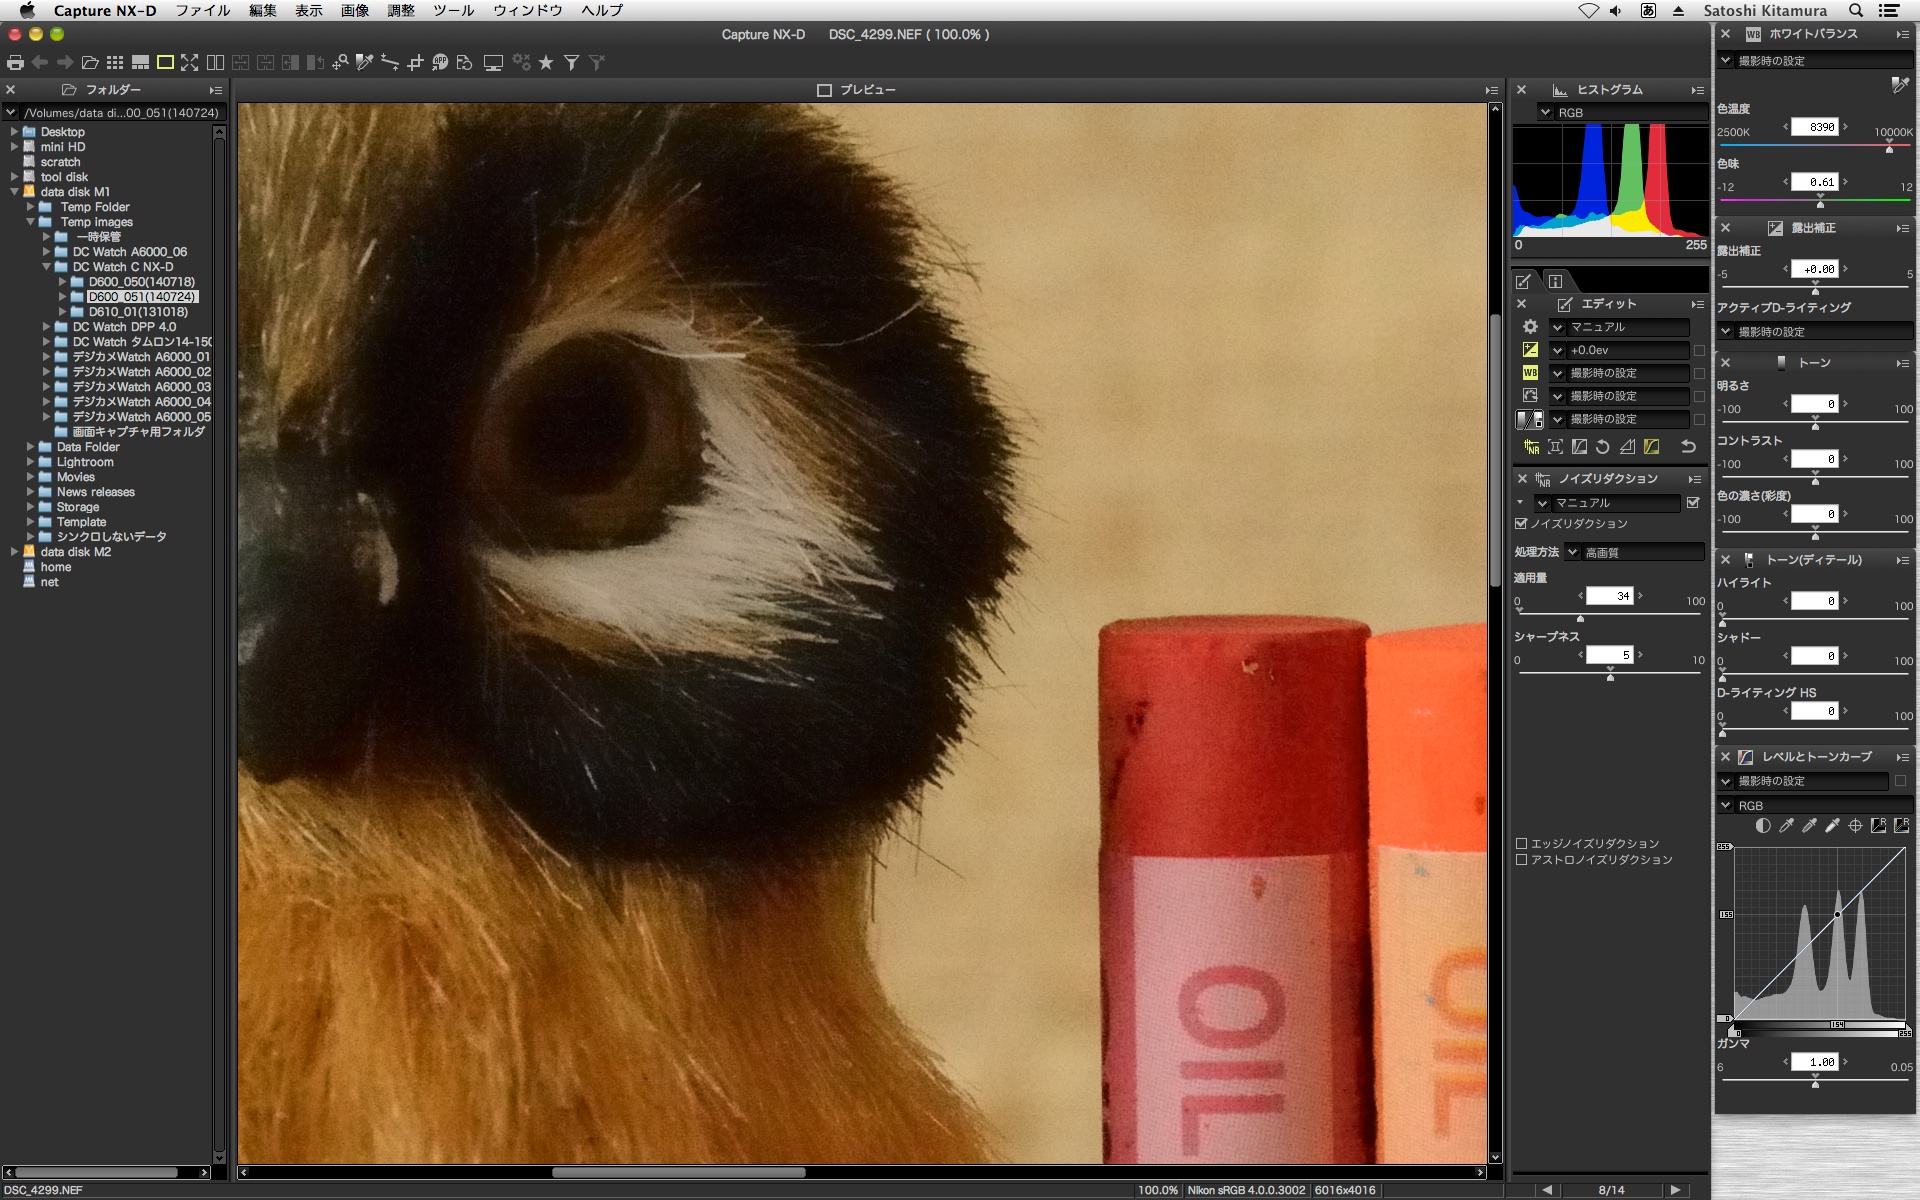This screenshot has width=1920, height=1200.
Task: Select the gray point eyedropper tool
Action: point(365,63)
